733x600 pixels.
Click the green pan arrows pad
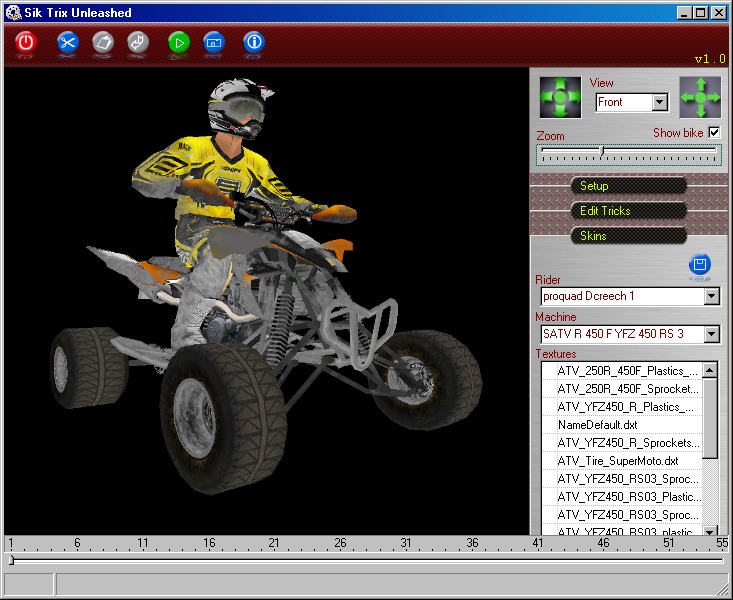click(x=700, y=97)
